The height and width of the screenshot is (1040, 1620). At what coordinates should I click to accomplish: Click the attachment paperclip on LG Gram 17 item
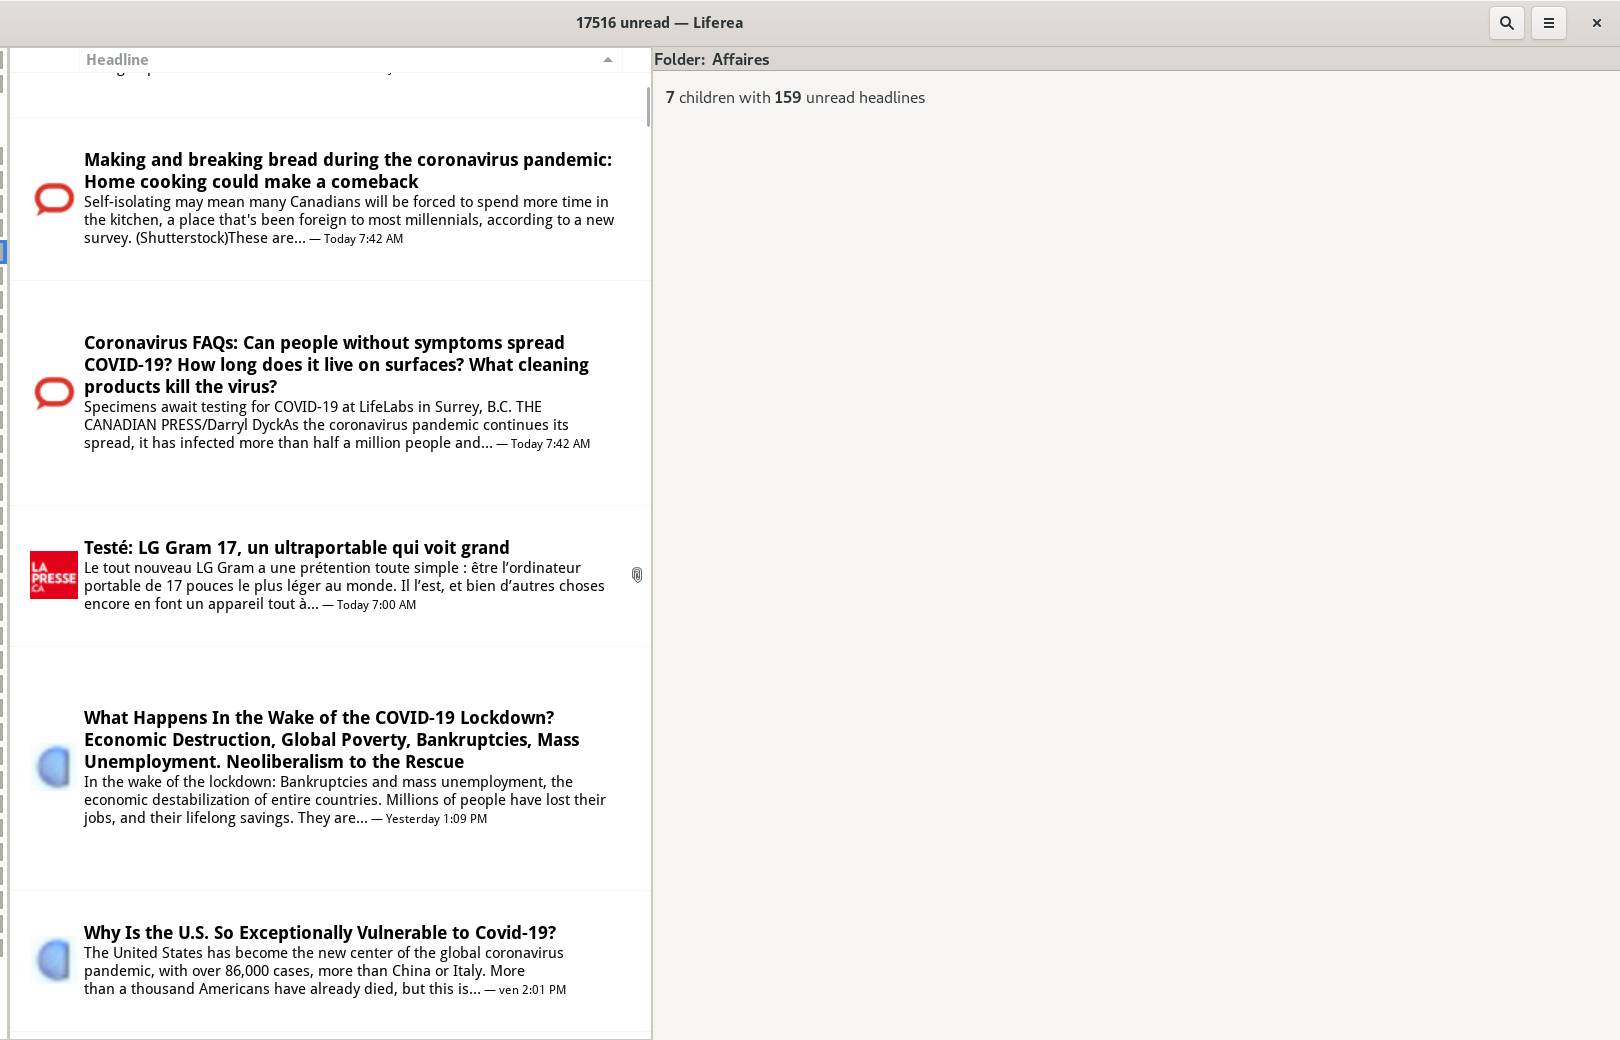(637, 575)
